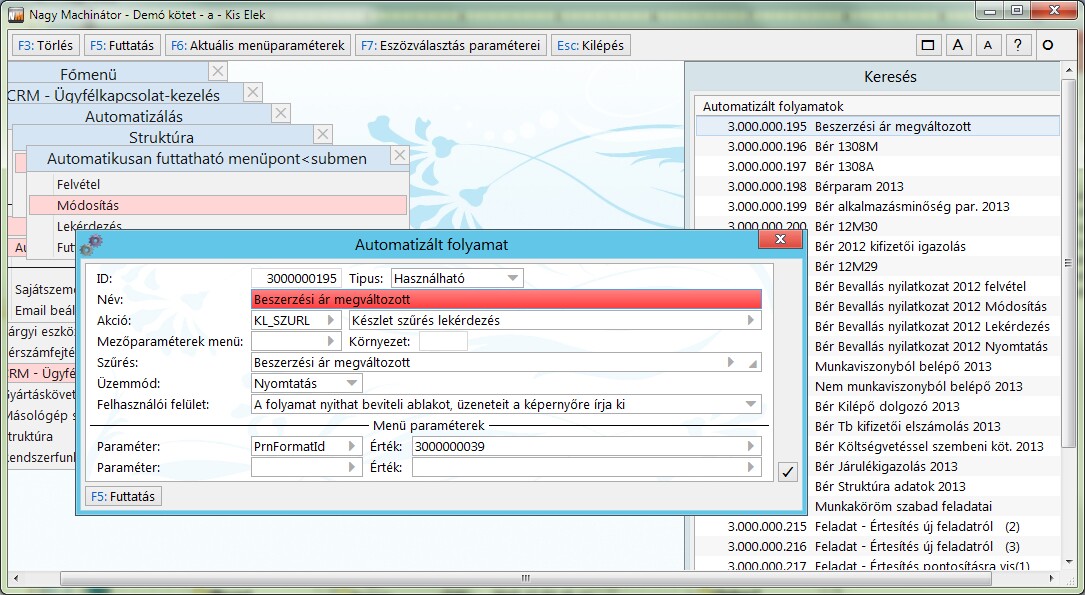Confirm with the checkmark icon in dialog
The height and width of the screenshot is (595, 1085).
coord(787,471)
